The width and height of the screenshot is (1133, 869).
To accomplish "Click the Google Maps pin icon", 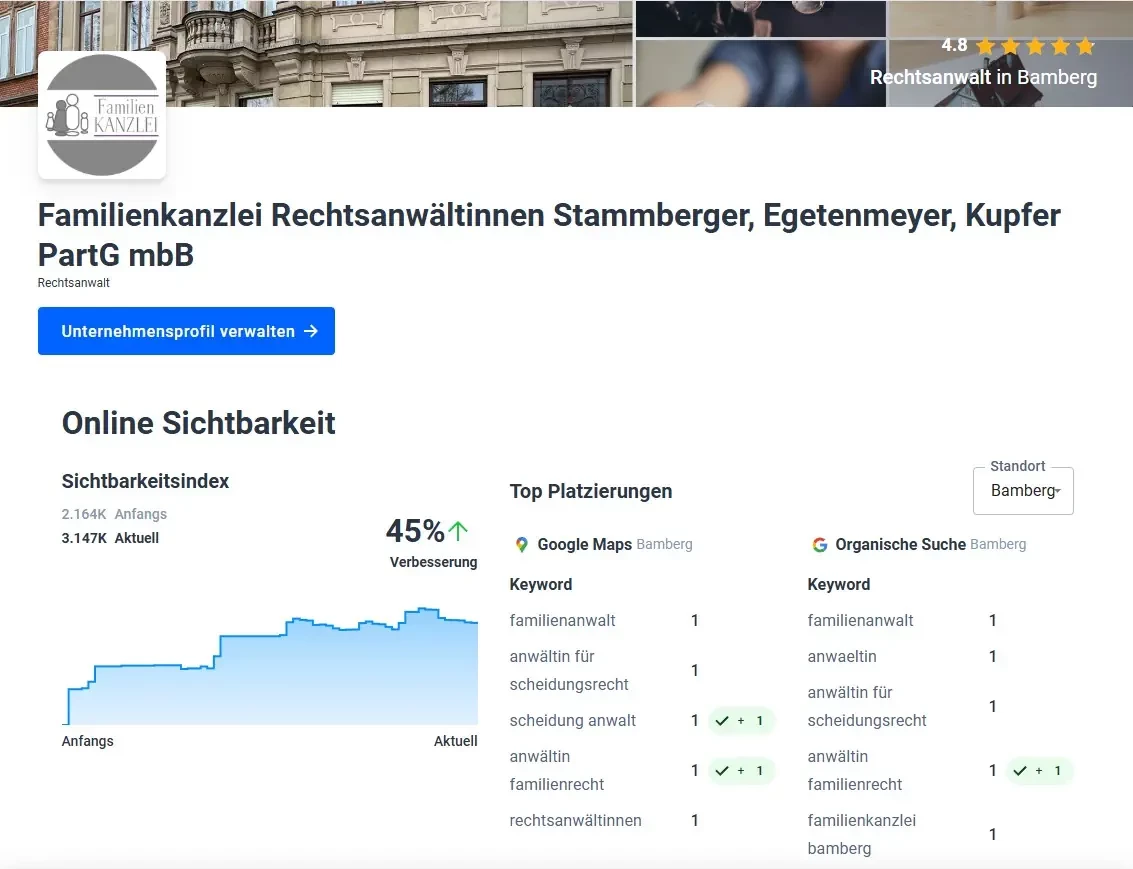I will (x=521, y=545).
